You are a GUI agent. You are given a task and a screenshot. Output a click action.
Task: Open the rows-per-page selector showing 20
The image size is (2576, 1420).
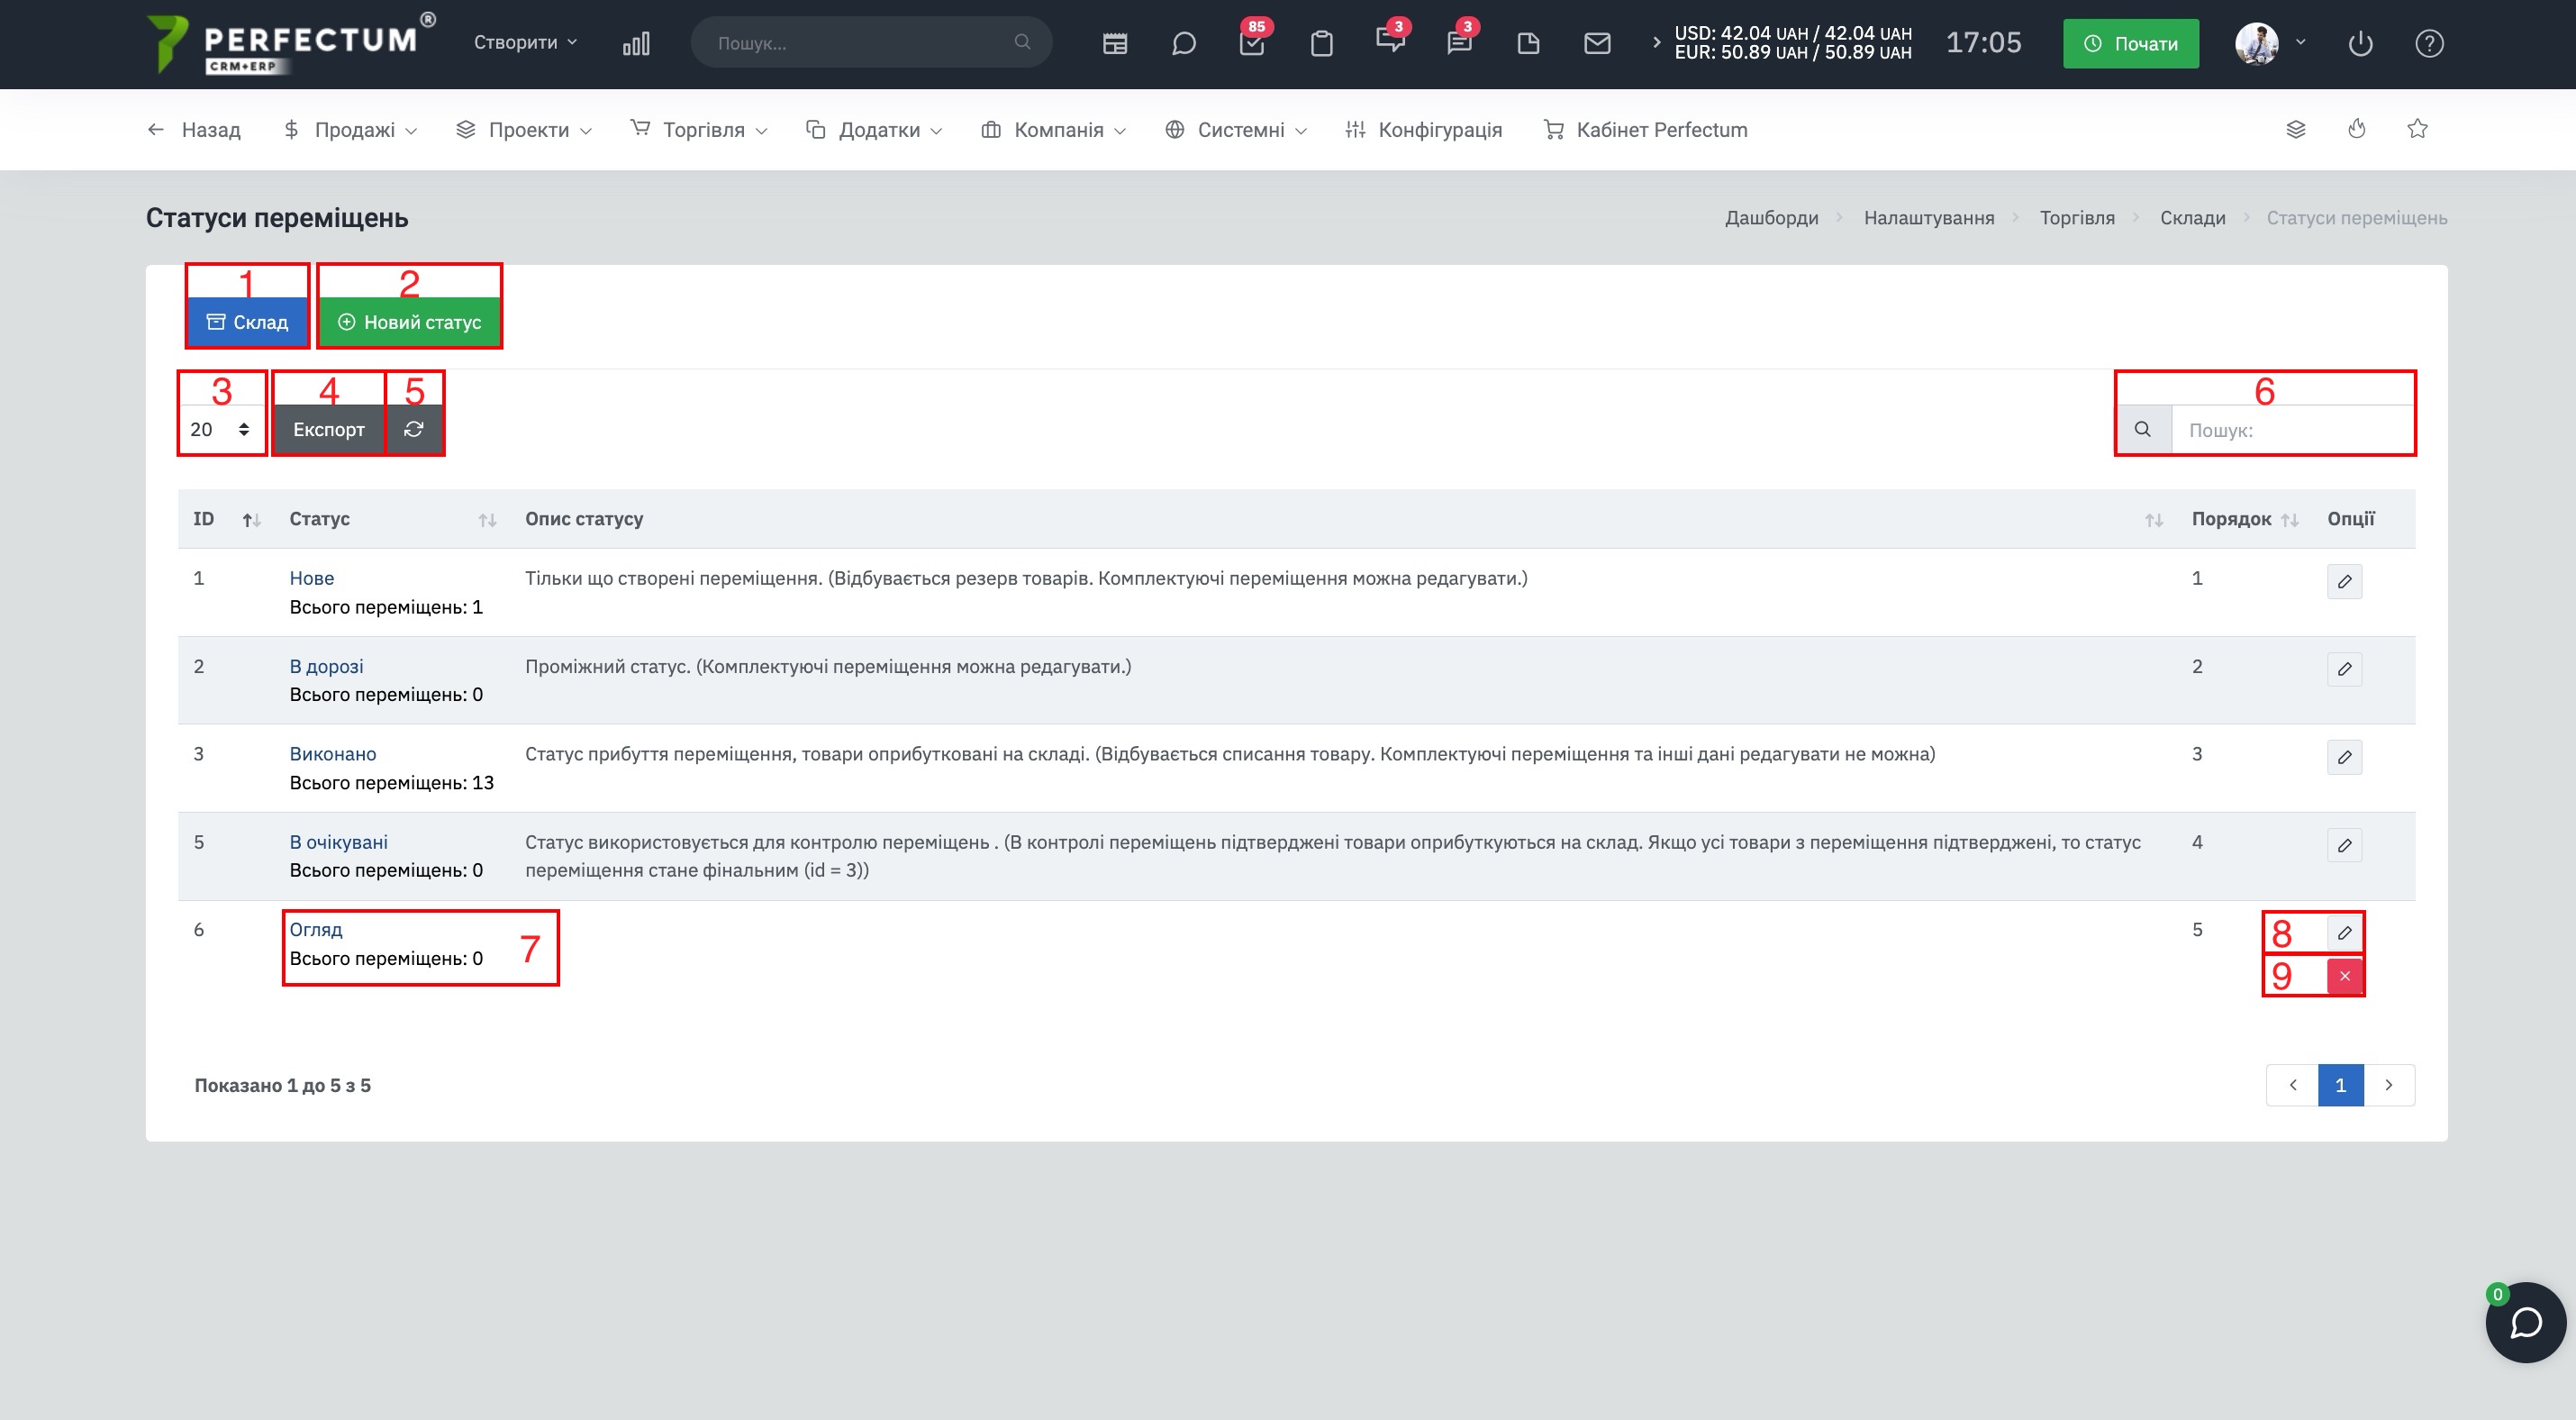pyautogui.click(x=220, y=429)
